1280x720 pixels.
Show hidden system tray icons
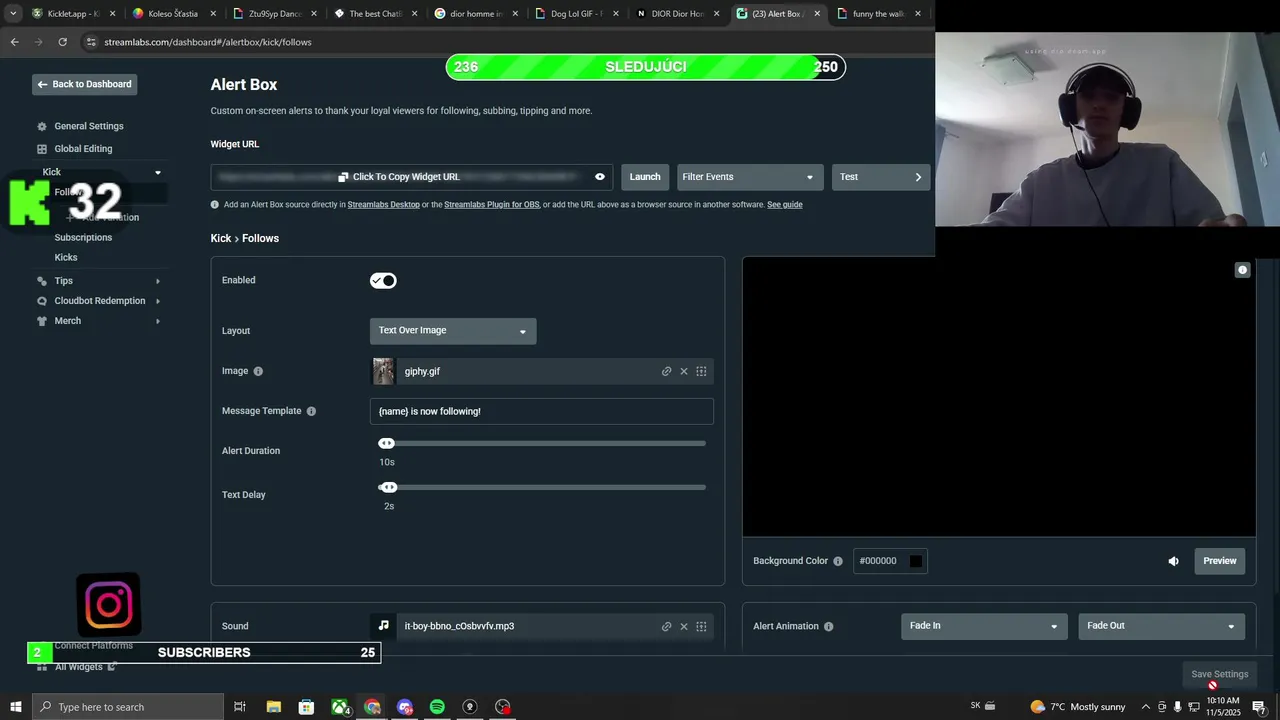(1145, 707)
